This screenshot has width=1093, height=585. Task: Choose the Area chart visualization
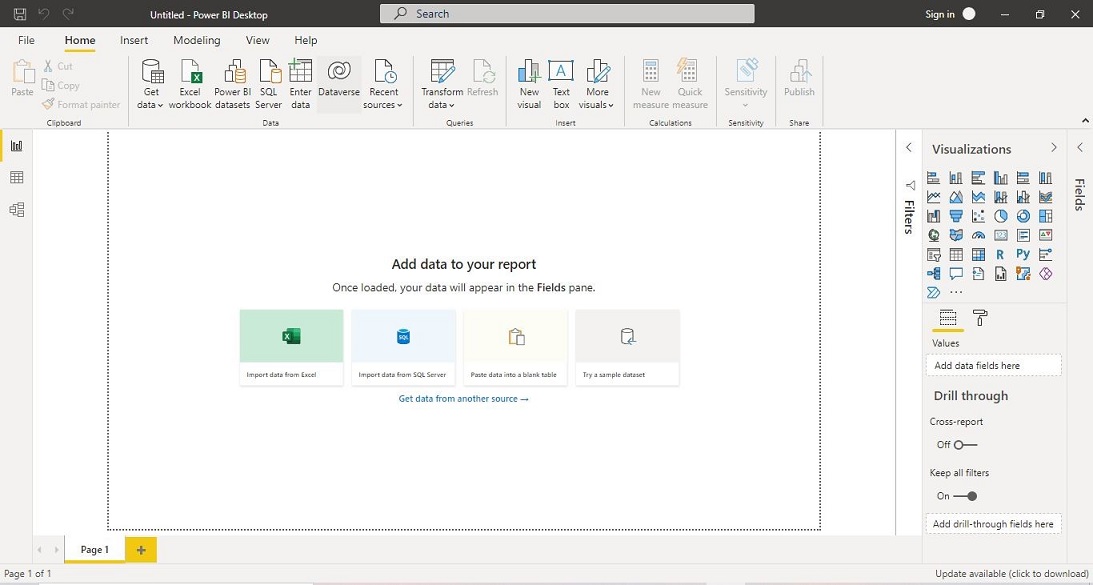(956, 197)
